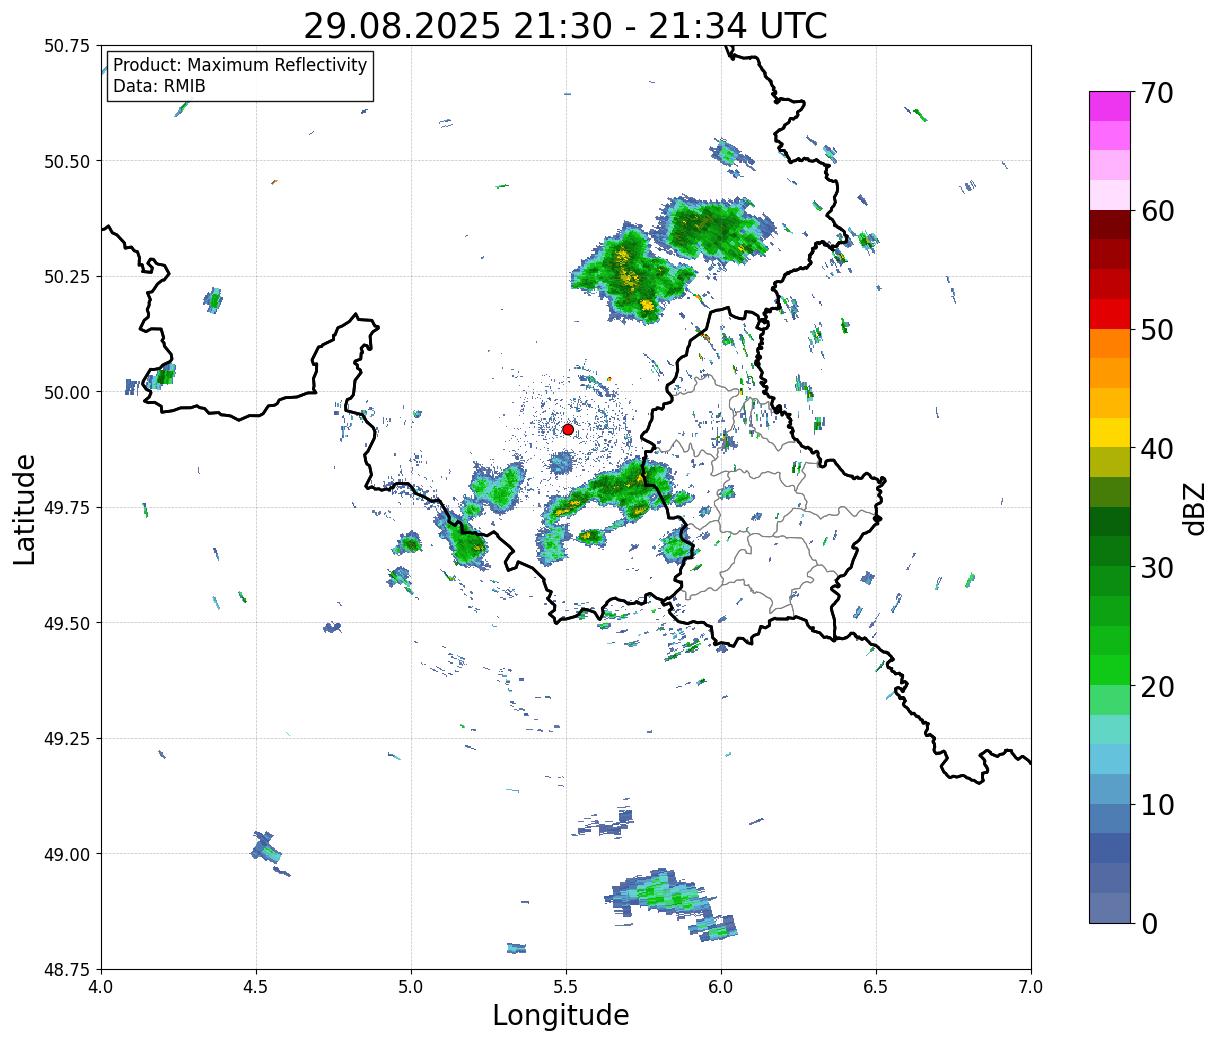The width and height of the screenshot is (1219, 1040).
Task: Click latitude tick label 49.00
Action: click(x=67, y=854)
